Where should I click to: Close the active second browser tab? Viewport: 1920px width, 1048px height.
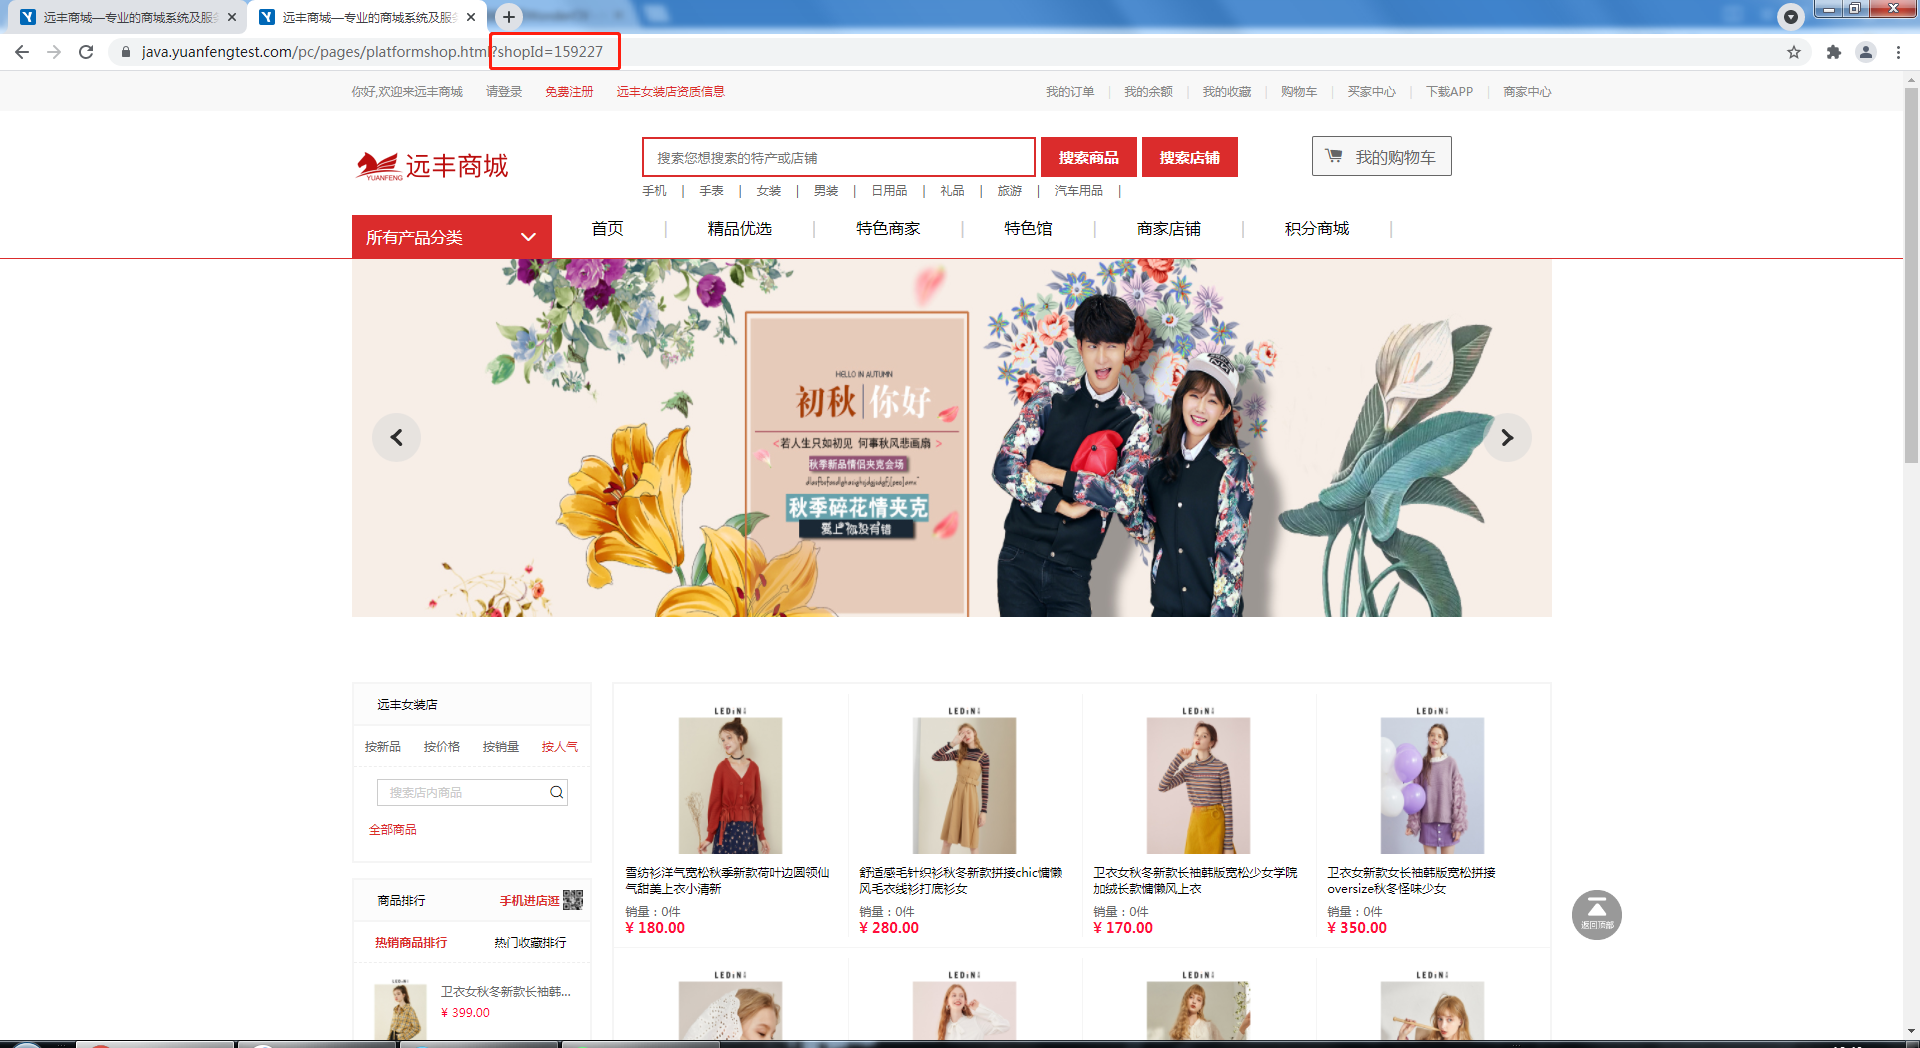coord(471,17)
